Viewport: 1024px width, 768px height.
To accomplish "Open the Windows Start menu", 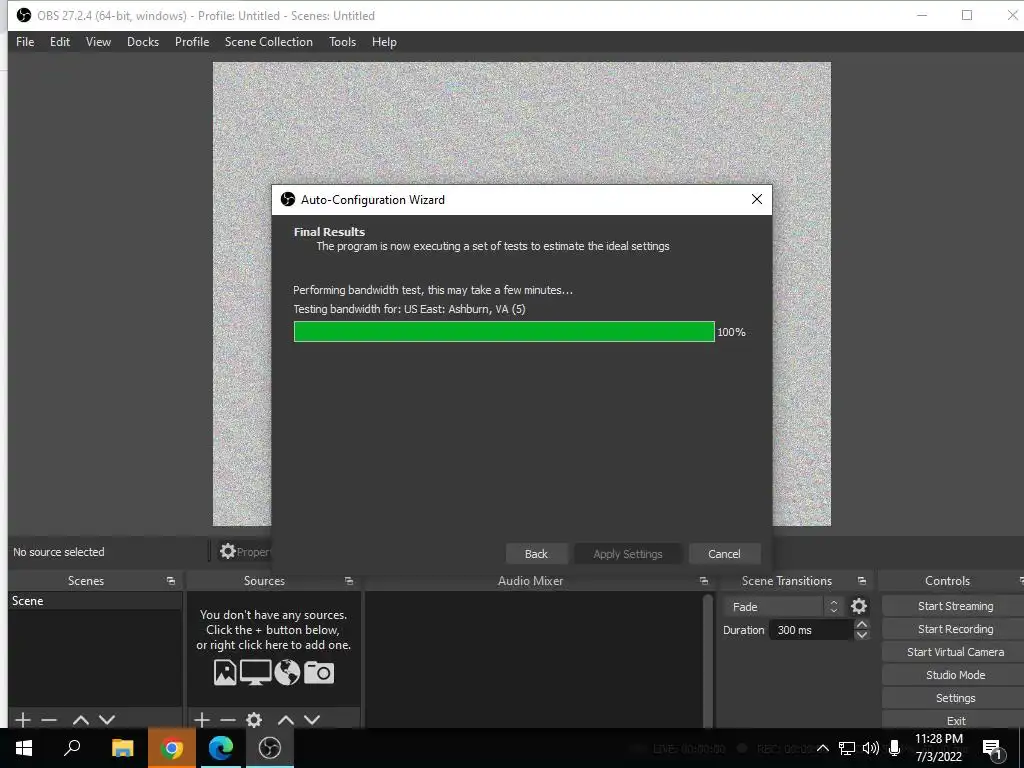I will [24, 748].
